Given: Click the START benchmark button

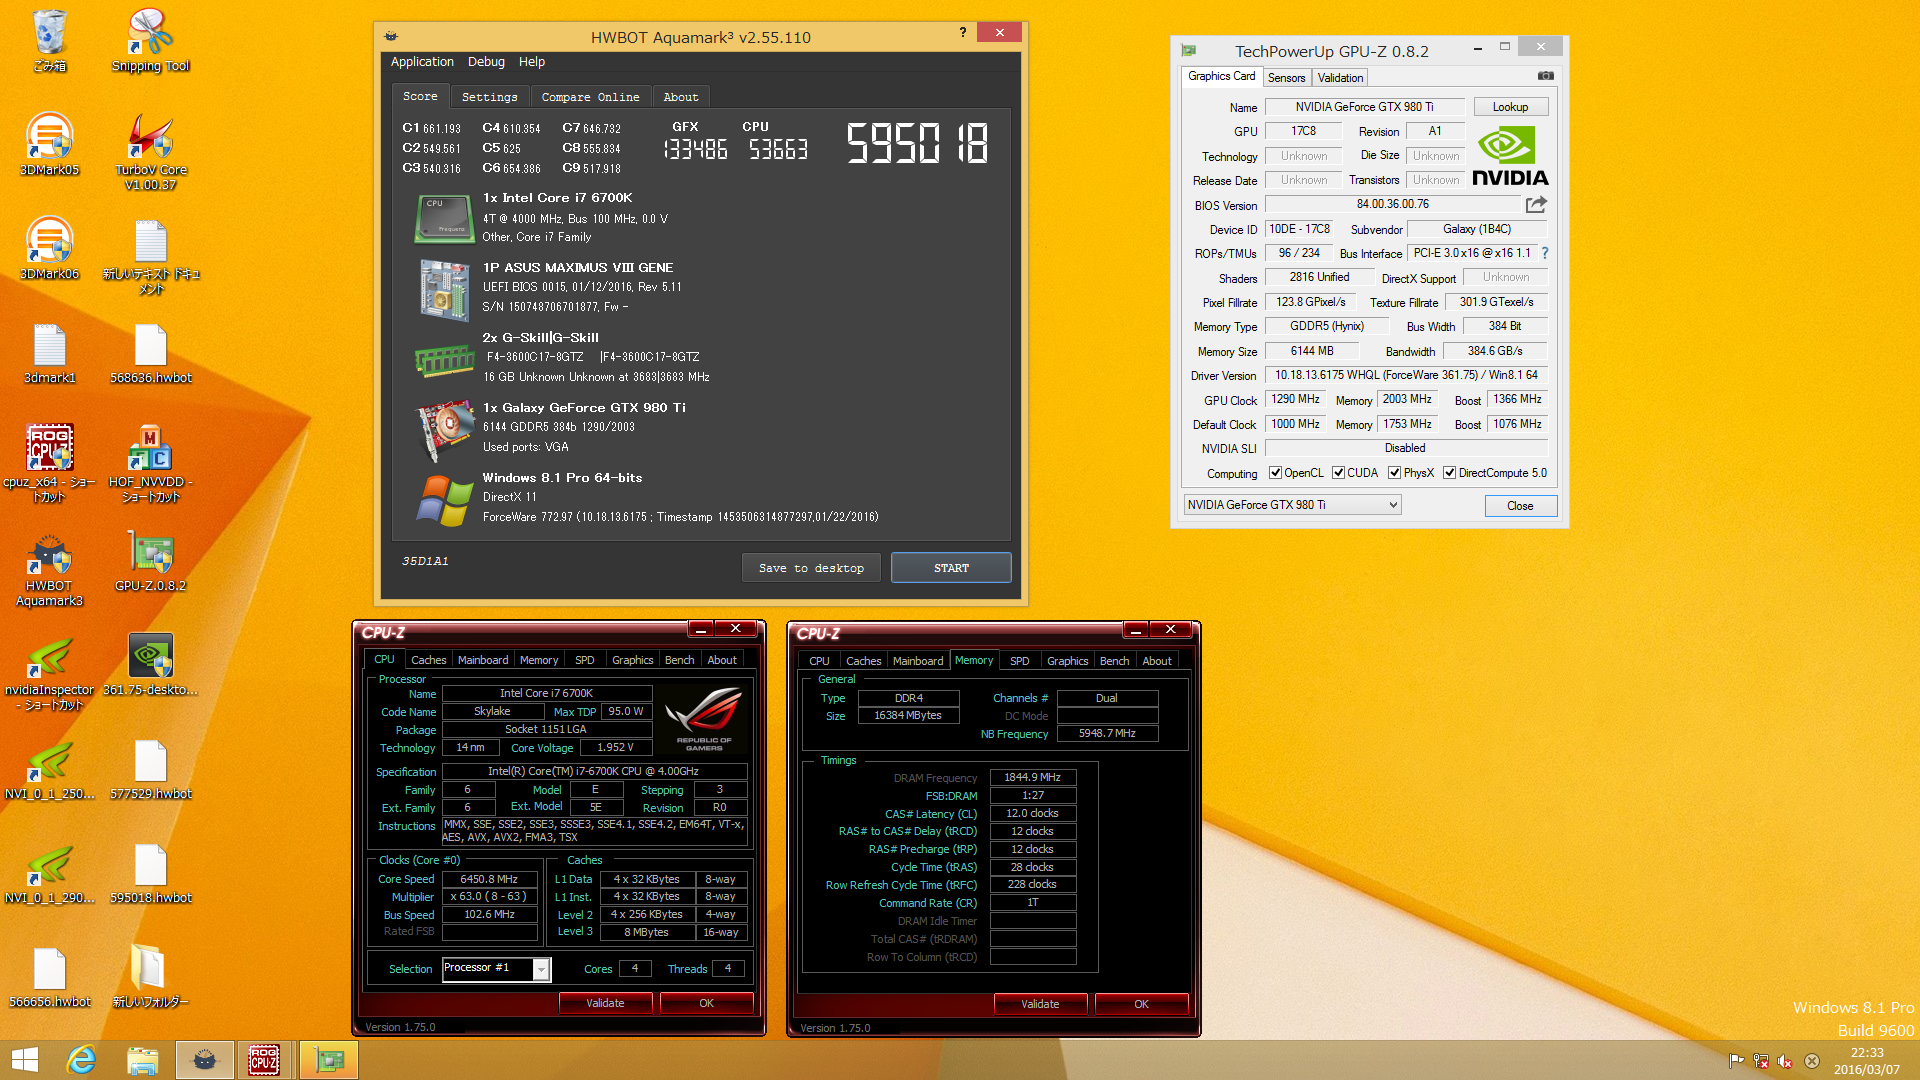Looking at the screenshot, I should 951,568.
